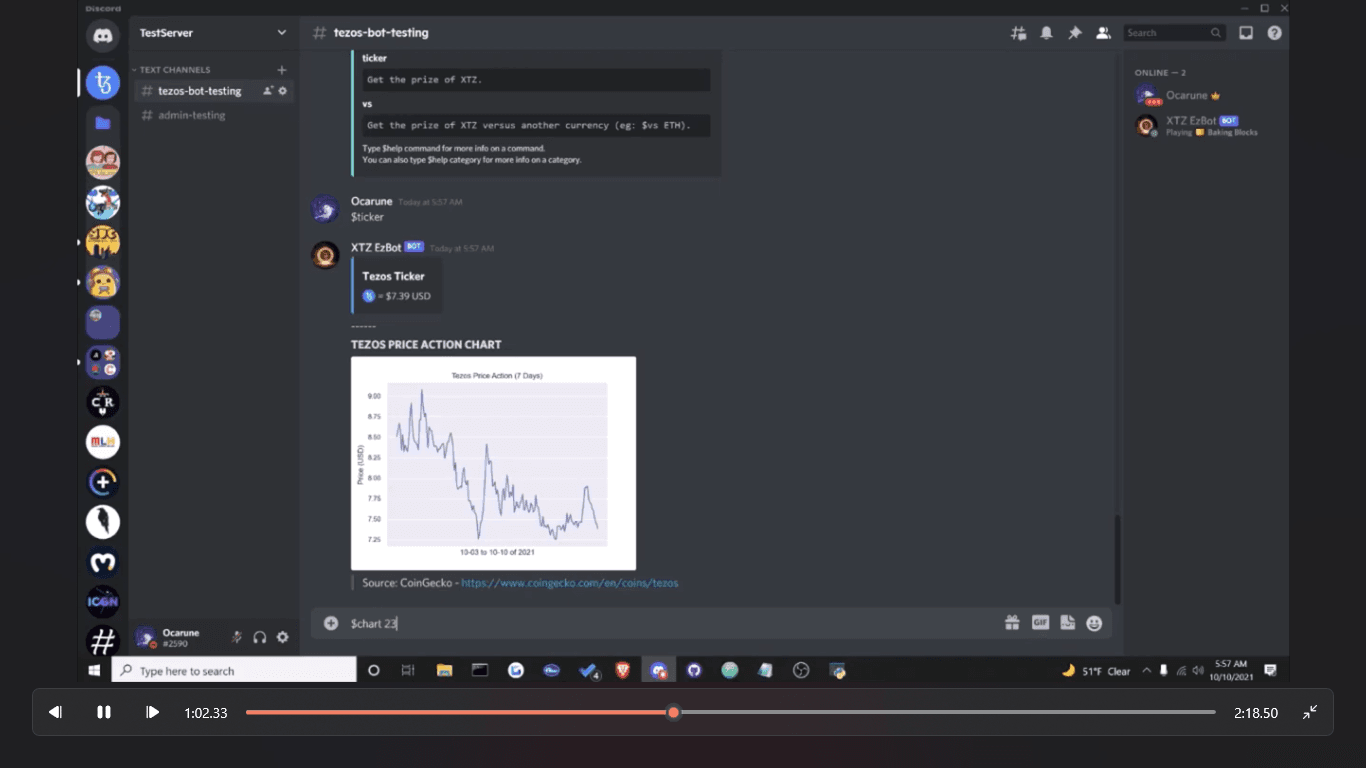Viewport: 1366px width, 768px height.
Task: Open the hashtag server icon at bottom
Action: [103, 640]
